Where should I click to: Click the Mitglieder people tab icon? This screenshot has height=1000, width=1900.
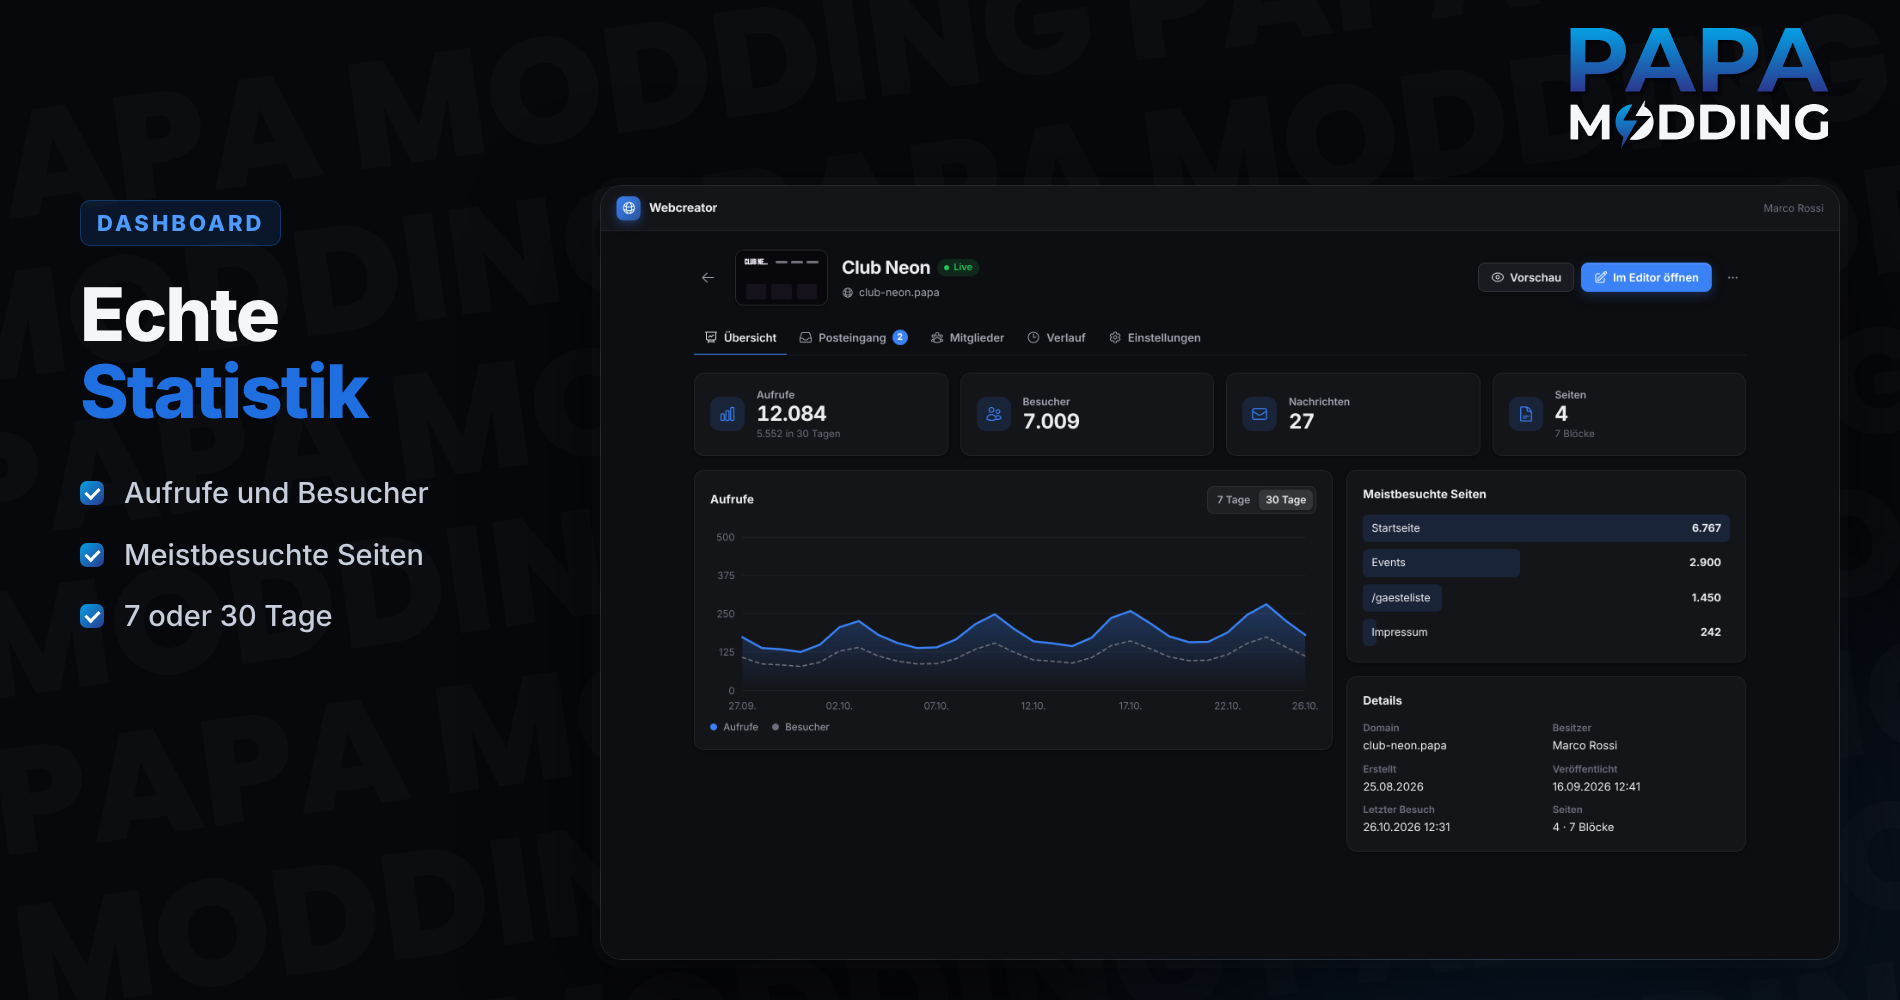[937, 338]
